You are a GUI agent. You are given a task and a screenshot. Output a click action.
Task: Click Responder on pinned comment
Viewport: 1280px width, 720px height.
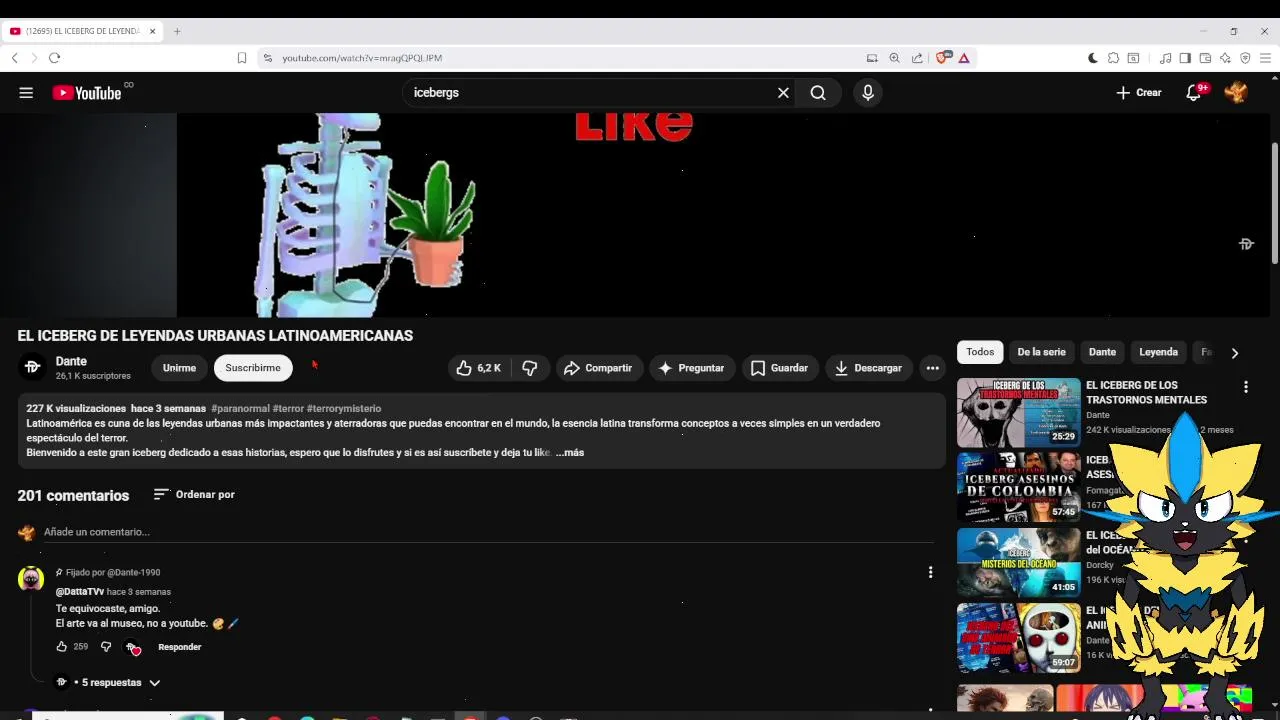point(180,647)
